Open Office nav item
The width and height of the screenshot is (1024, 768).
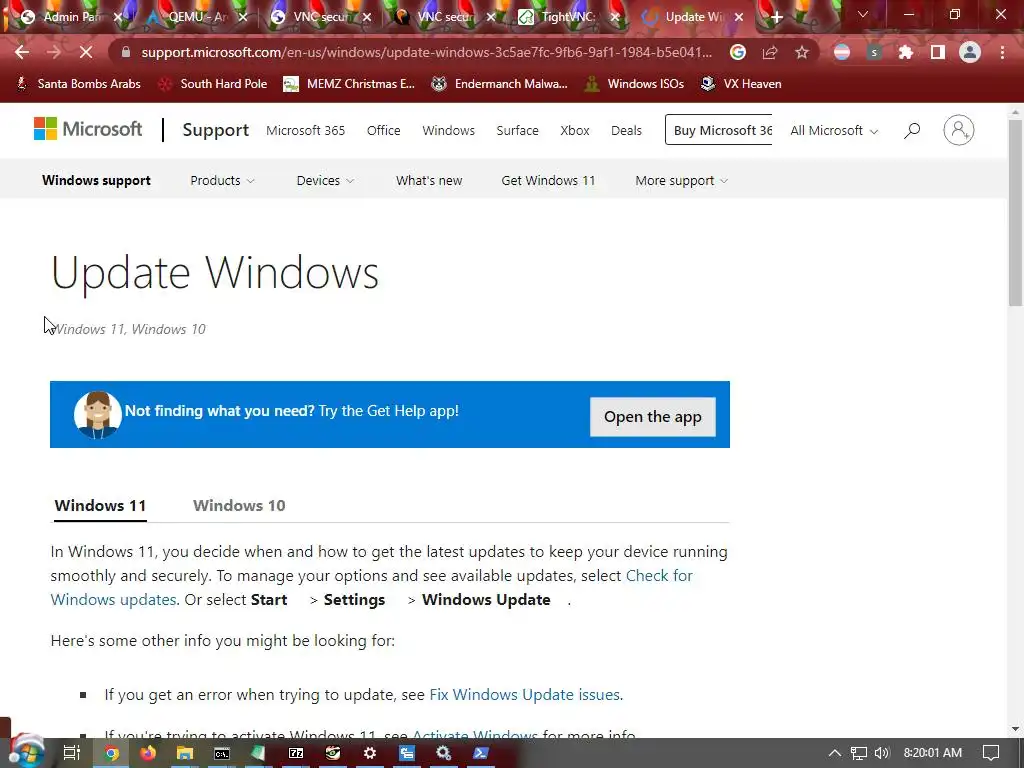(383, 131)
